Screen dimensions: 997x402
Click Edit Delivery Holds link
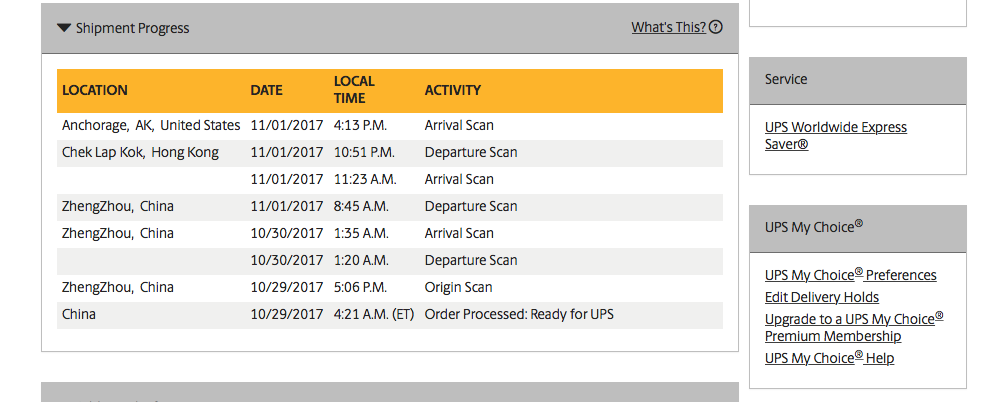click(x=822, y=297)
